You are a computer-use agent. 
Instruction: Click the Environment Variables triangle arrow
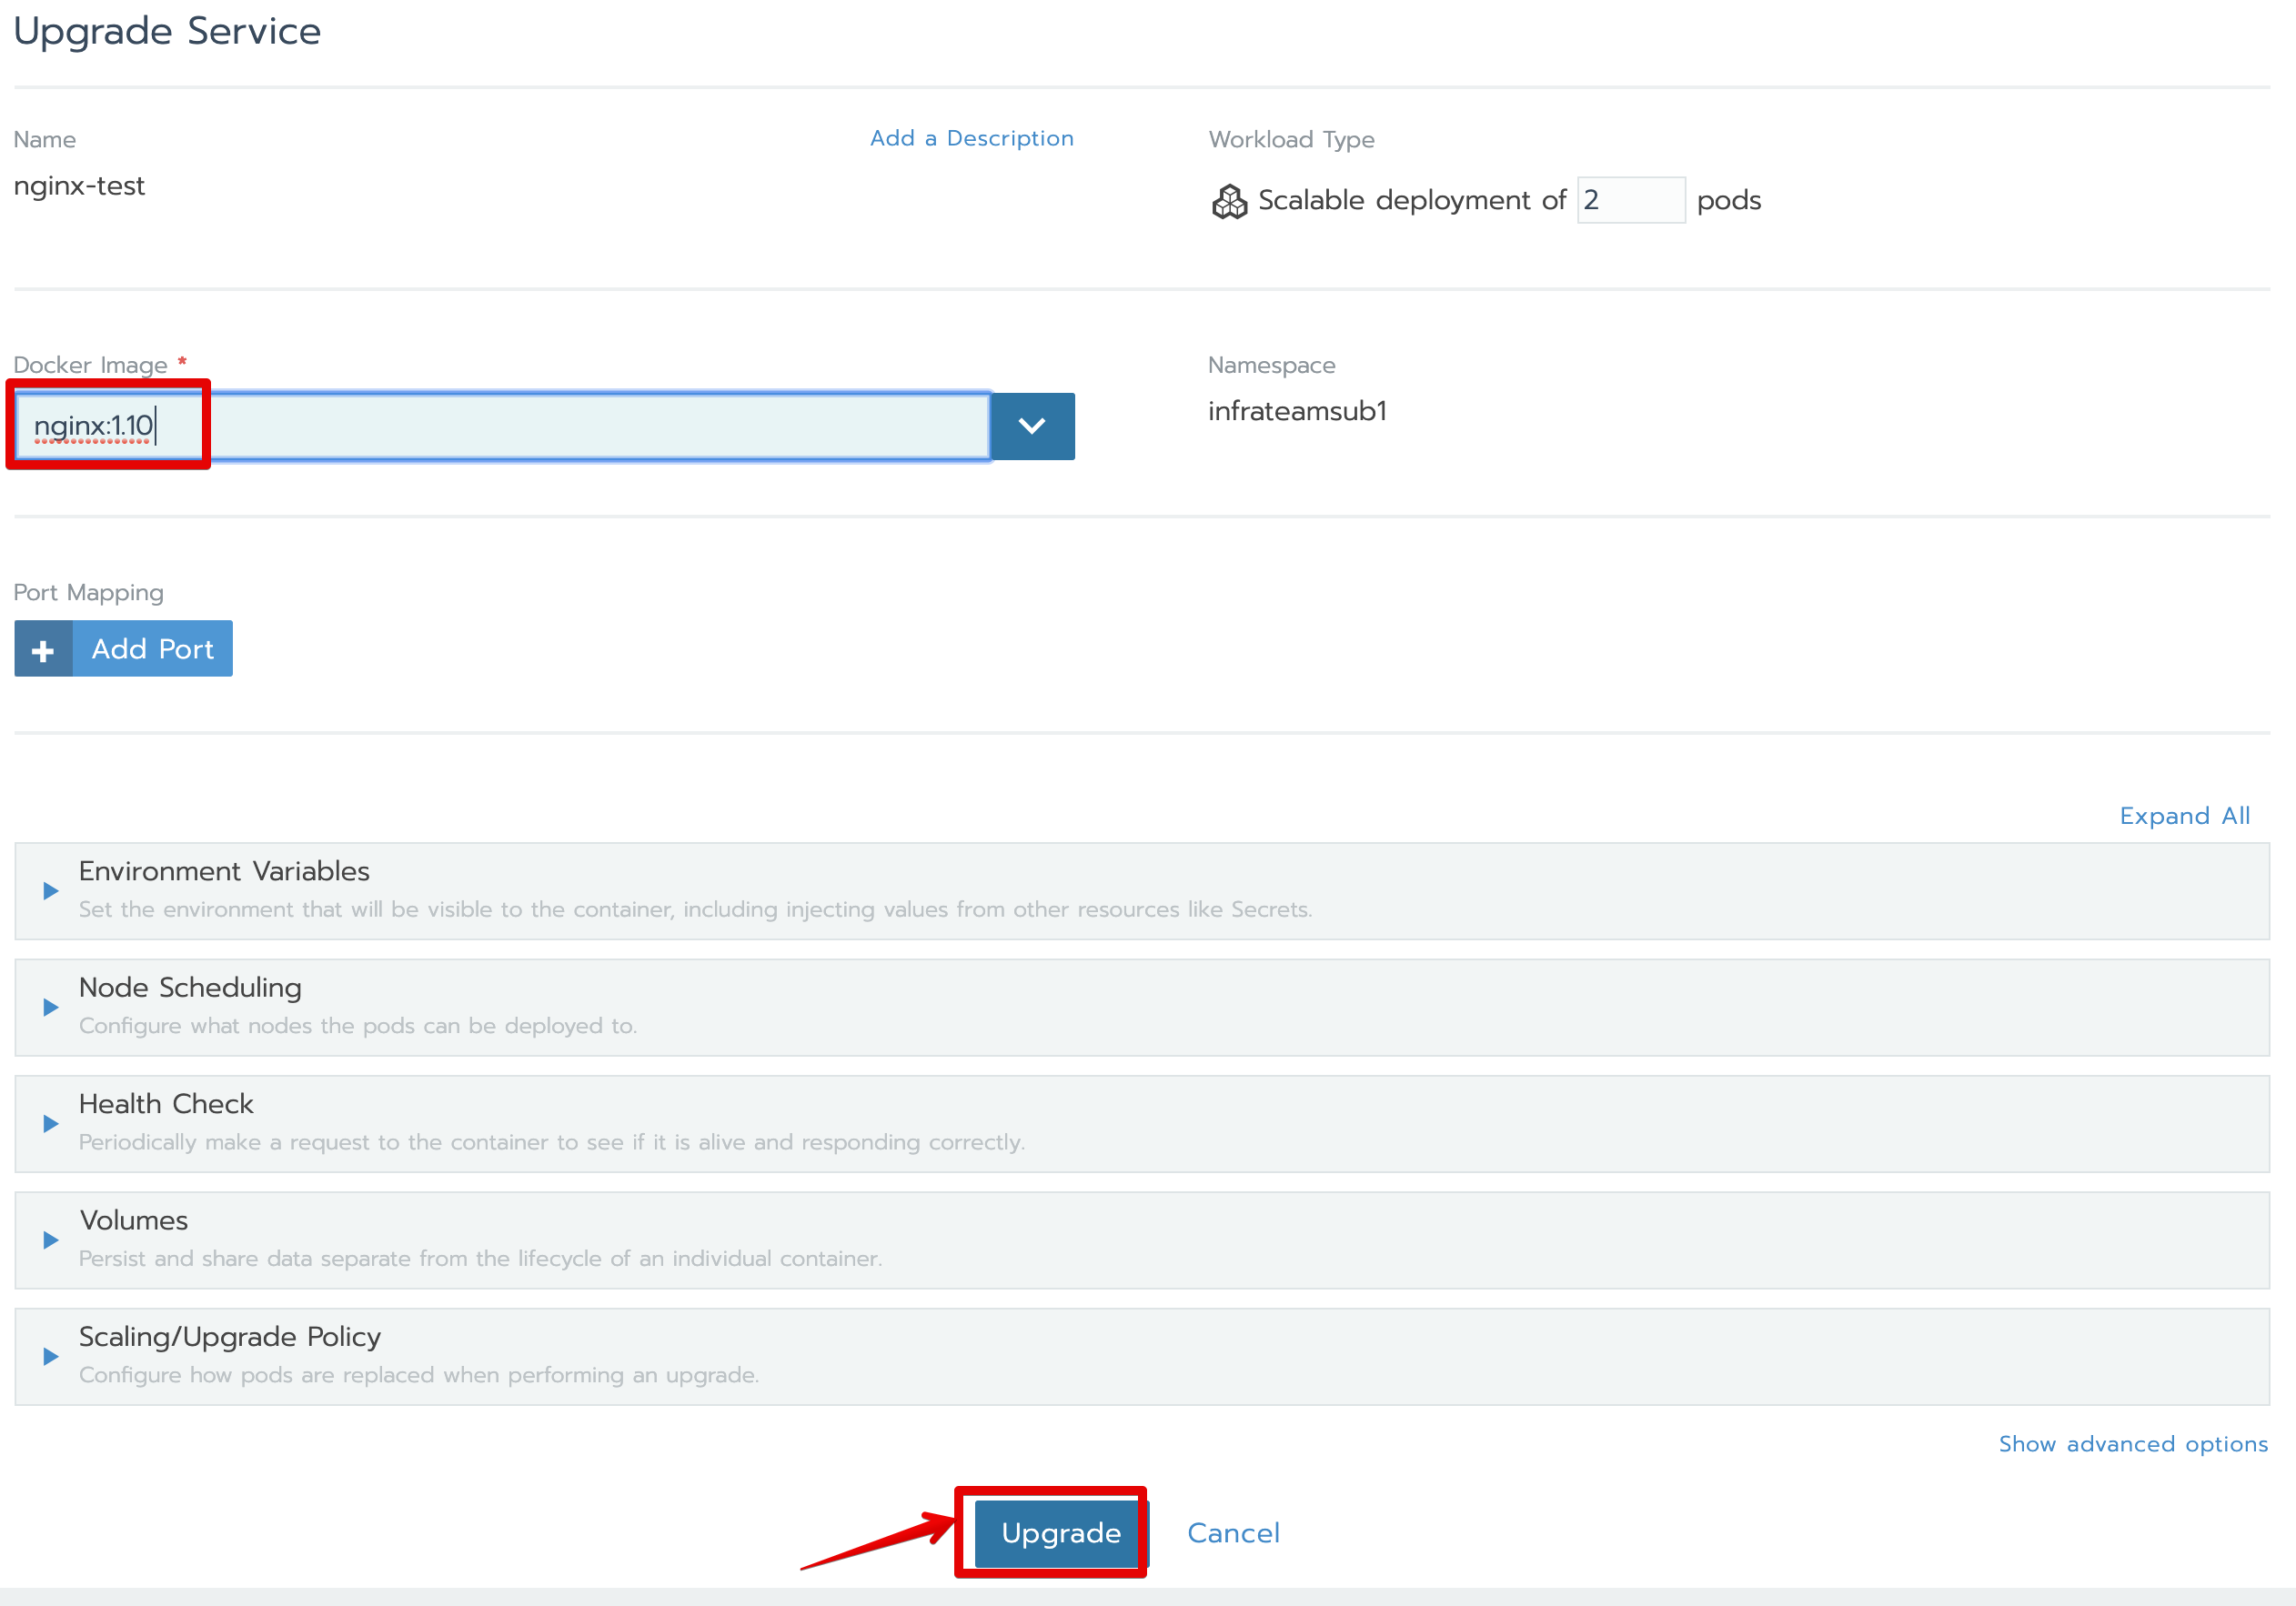[x=50, y=891]
